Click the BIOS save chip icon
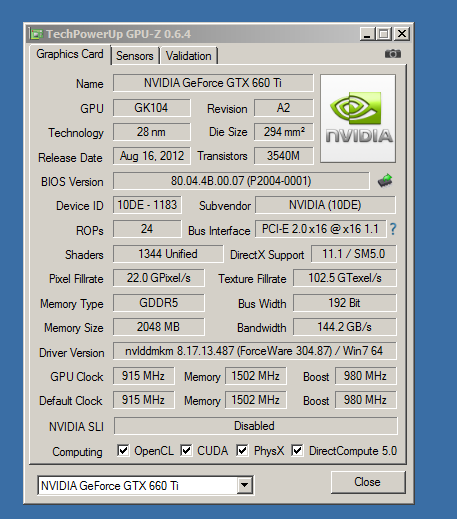This screenshot has width=457, height=519. (x=385, y=180)
